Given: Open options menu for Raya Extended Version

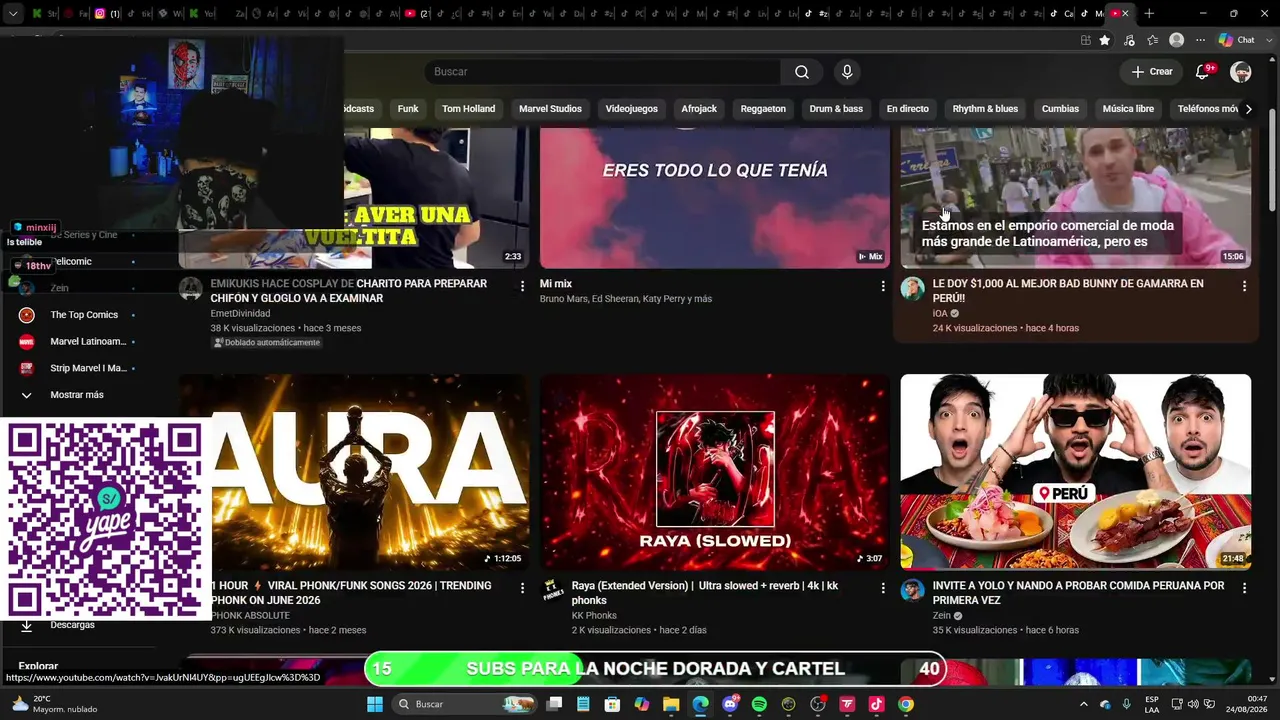Looking at the screenshot, I should coord(882,588).
